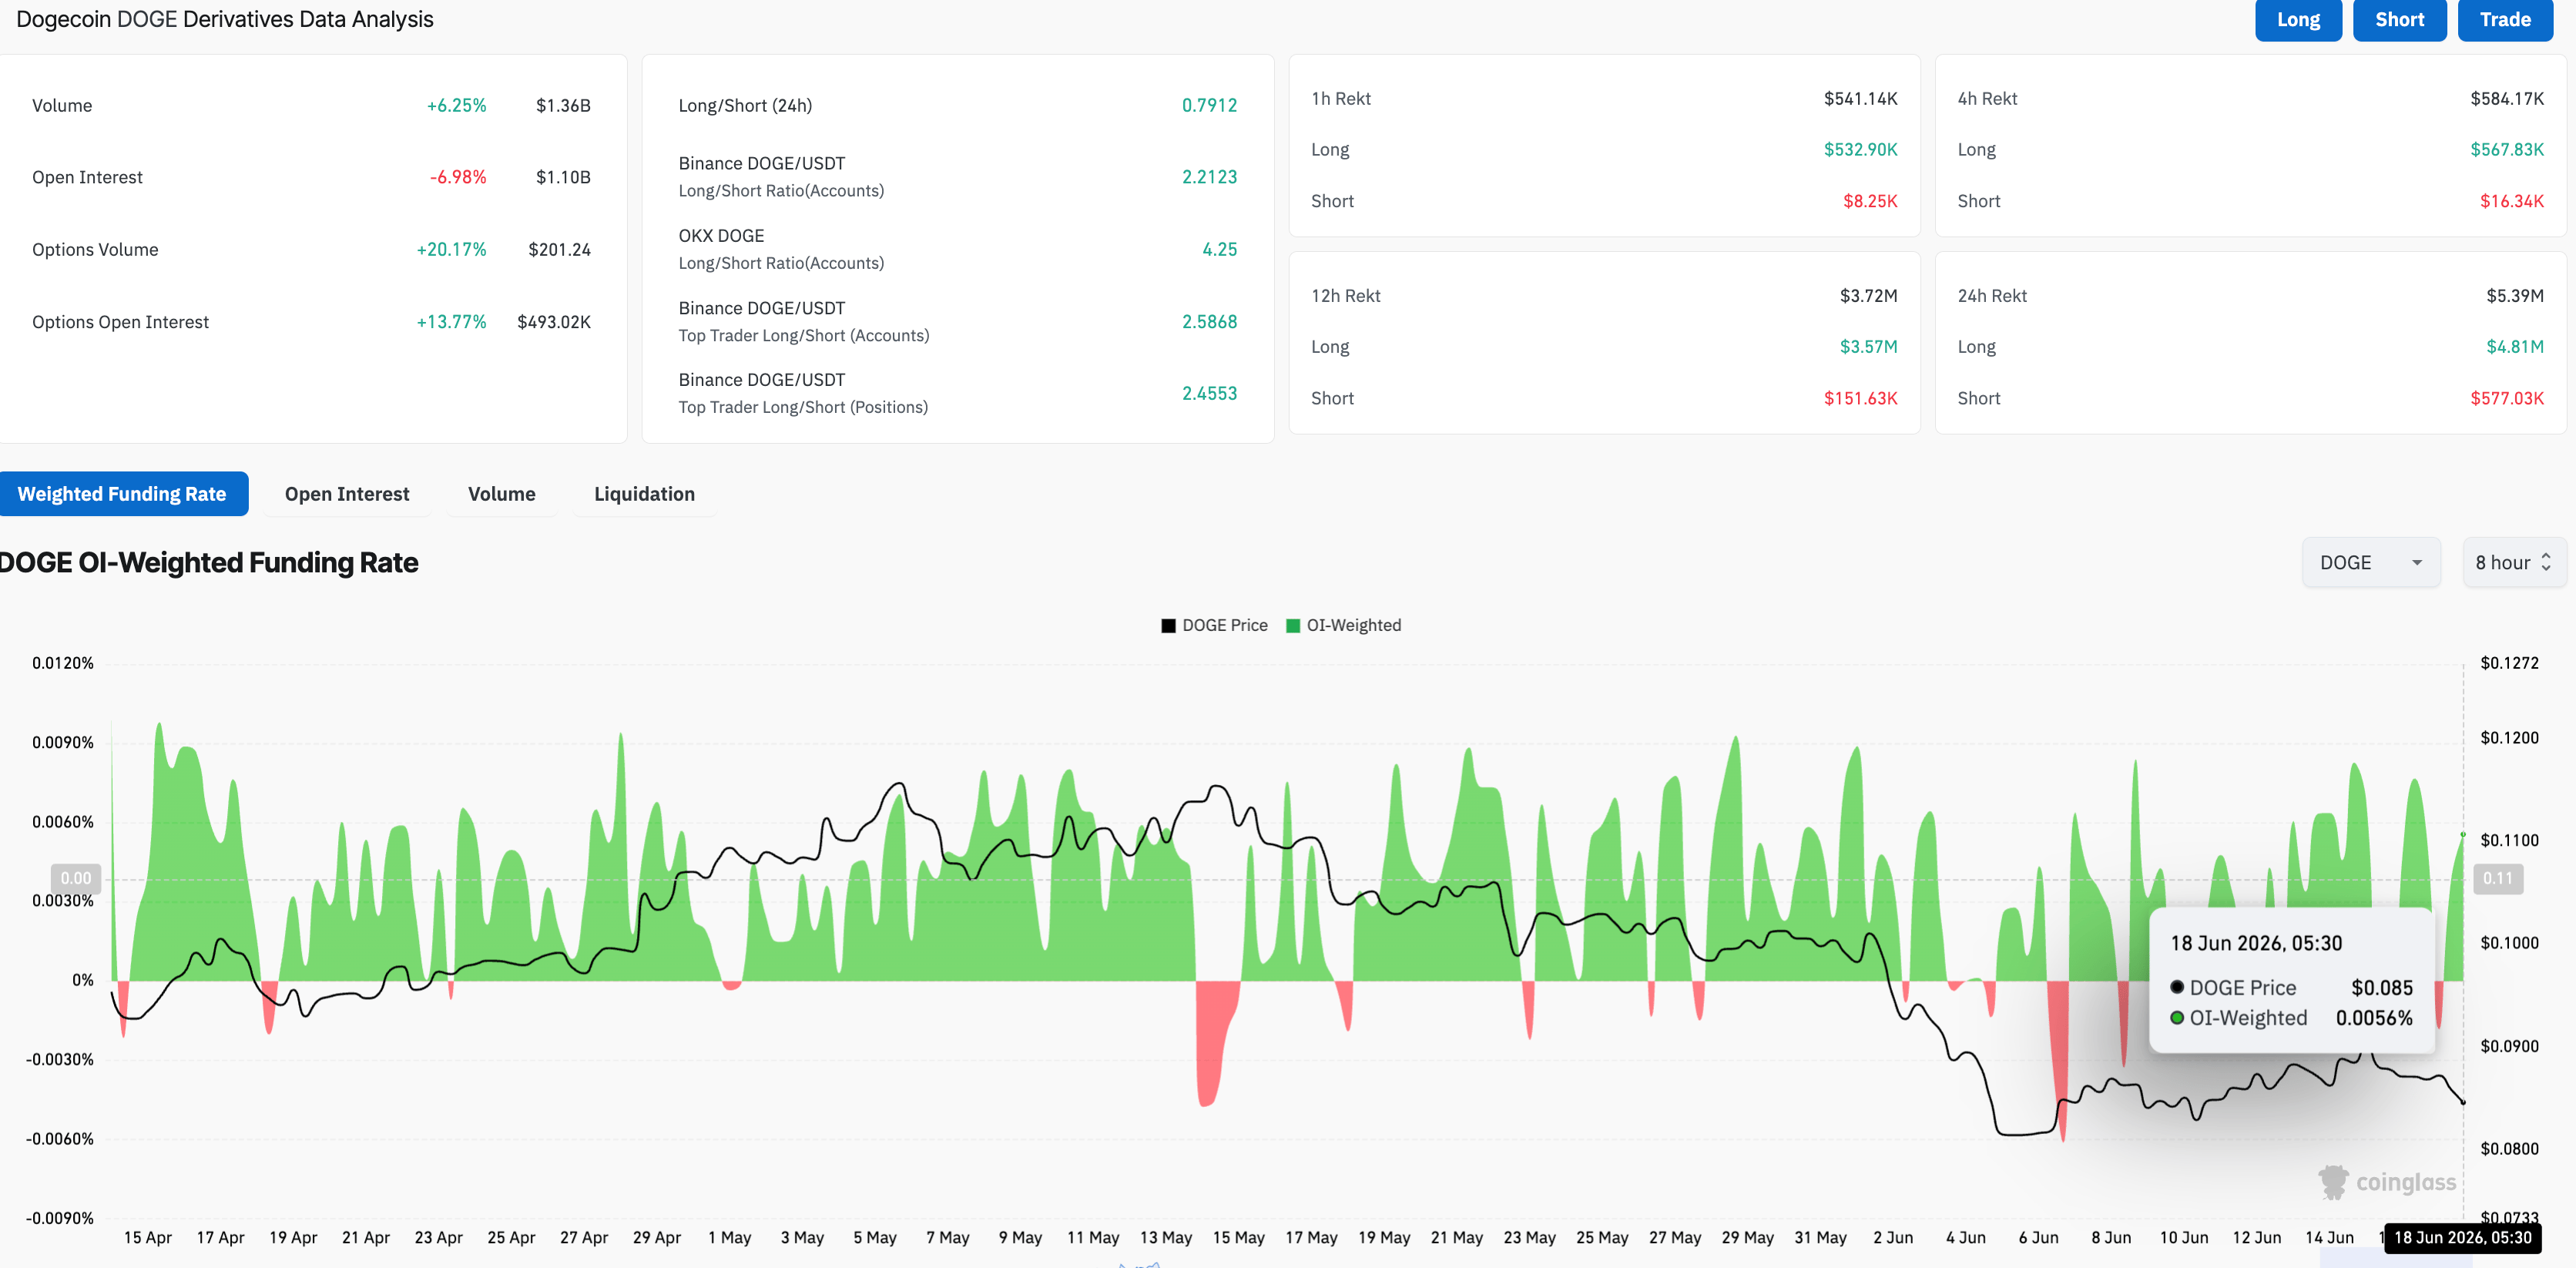Click 12h Rekt total $3.72M
2576x1268 pixels.
click(x=1868, y=296)
